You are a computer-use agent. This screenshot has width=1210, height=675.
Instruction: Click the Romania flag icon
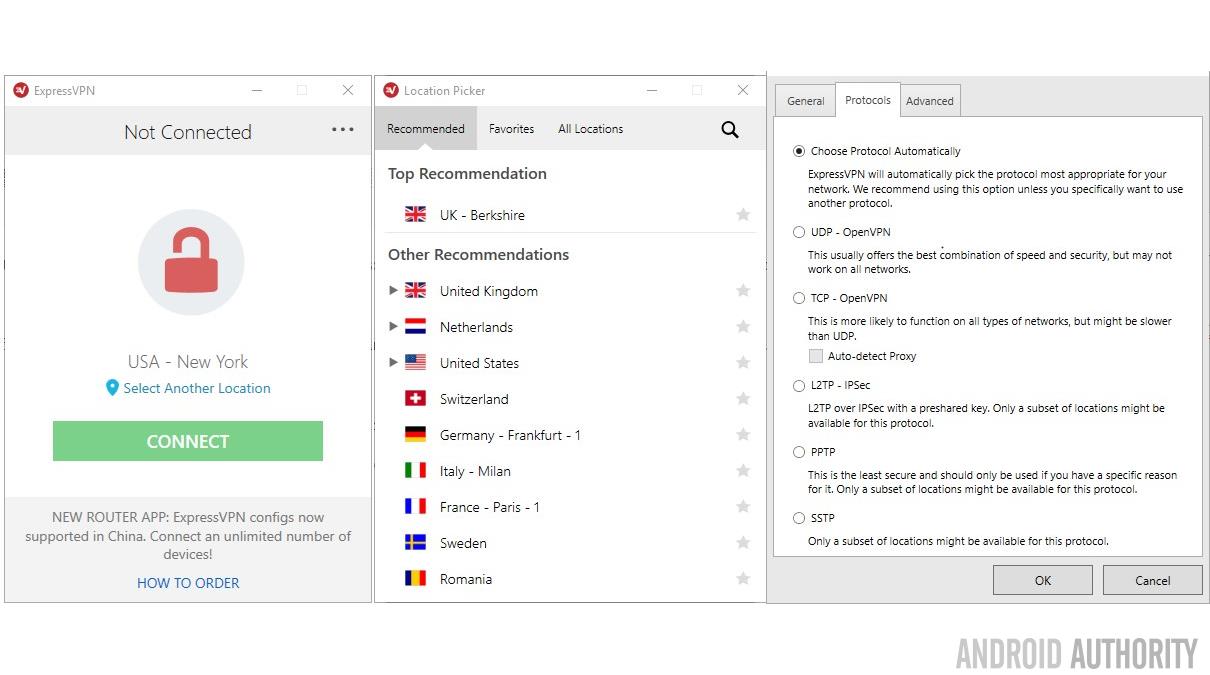[x=415, y=578]
